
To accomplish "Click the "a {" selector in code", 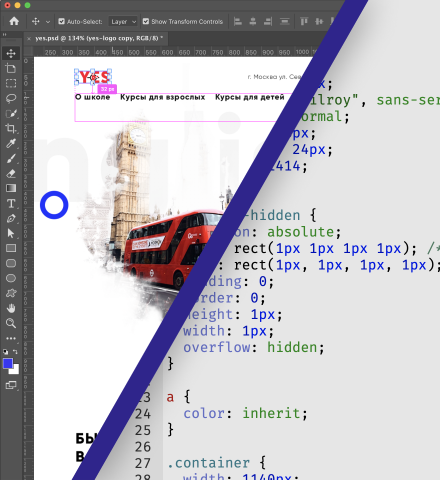I will coord(178,397).
